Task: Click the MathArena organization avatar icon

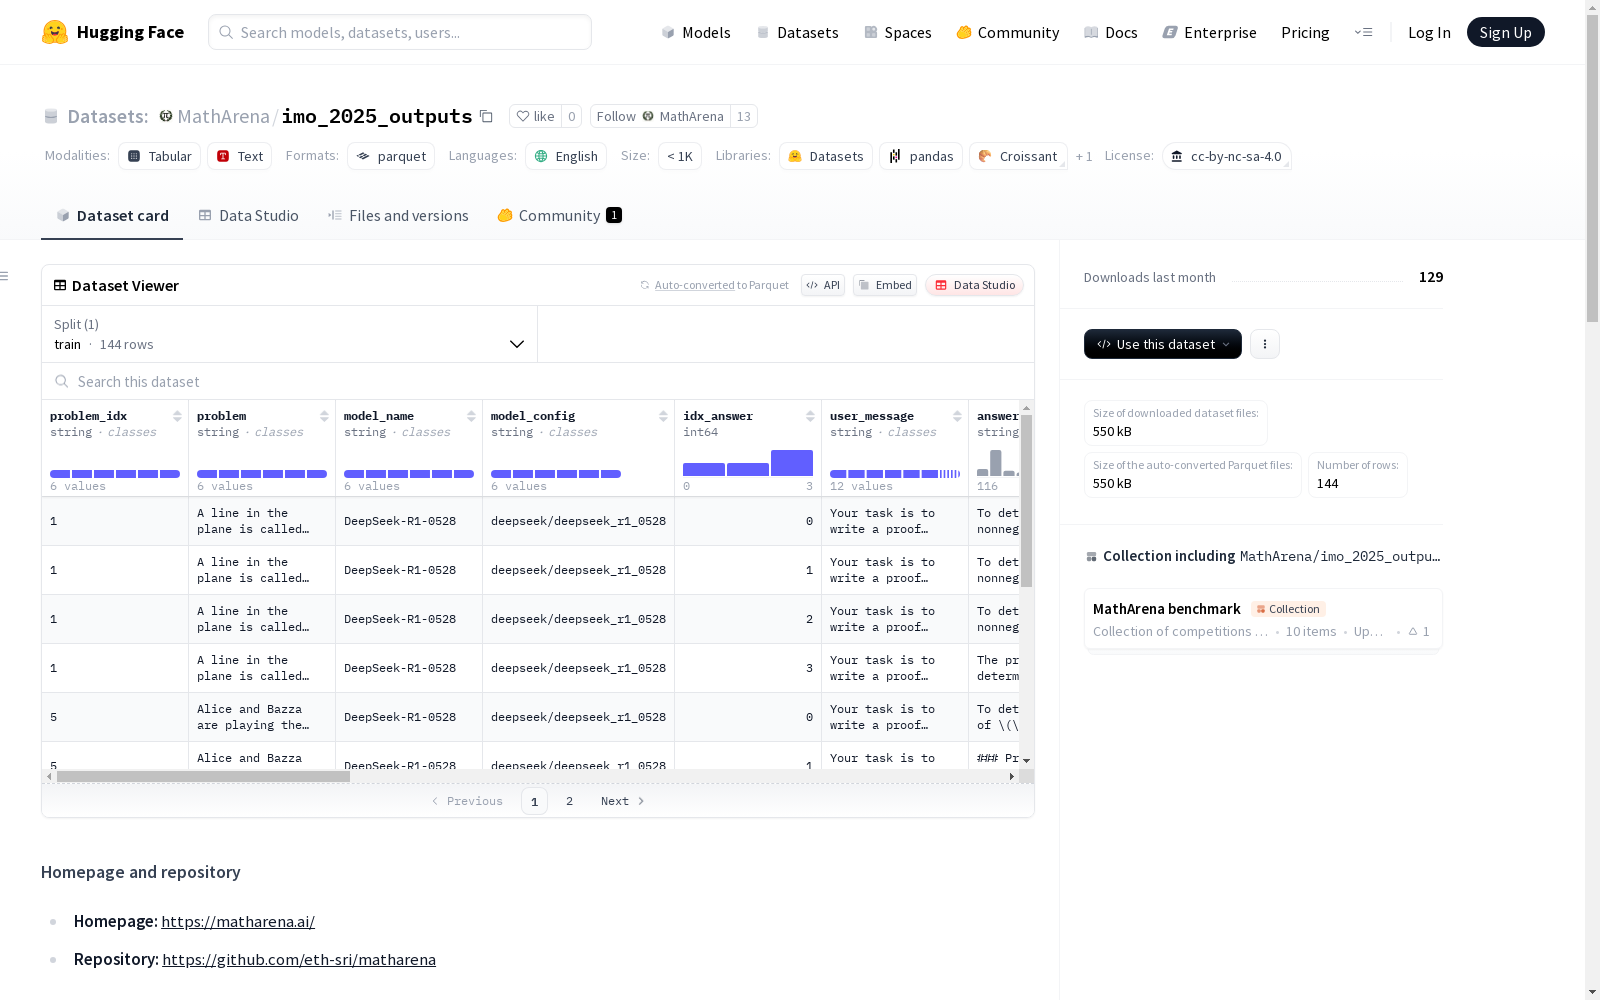Action: pyautogui.click(x=166, y=116)
